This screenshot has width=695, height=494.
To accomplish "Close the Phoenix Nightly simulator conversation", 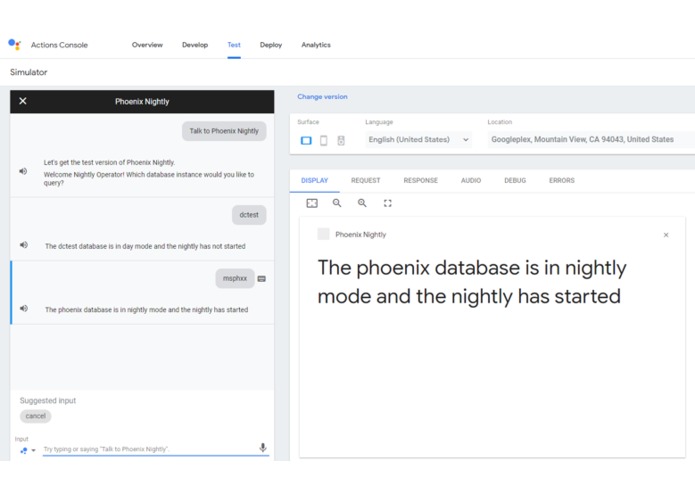I will (23, 101).
